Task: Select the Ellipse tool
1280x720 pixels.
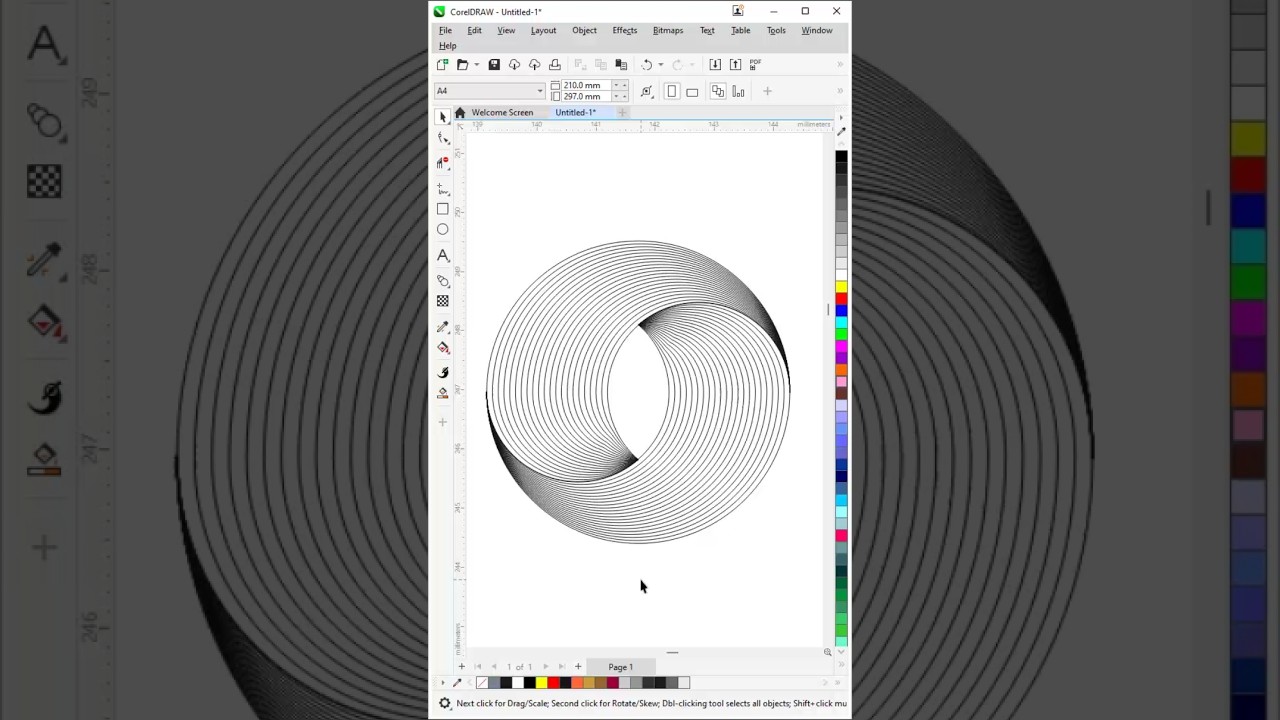Action: [443, 230]
